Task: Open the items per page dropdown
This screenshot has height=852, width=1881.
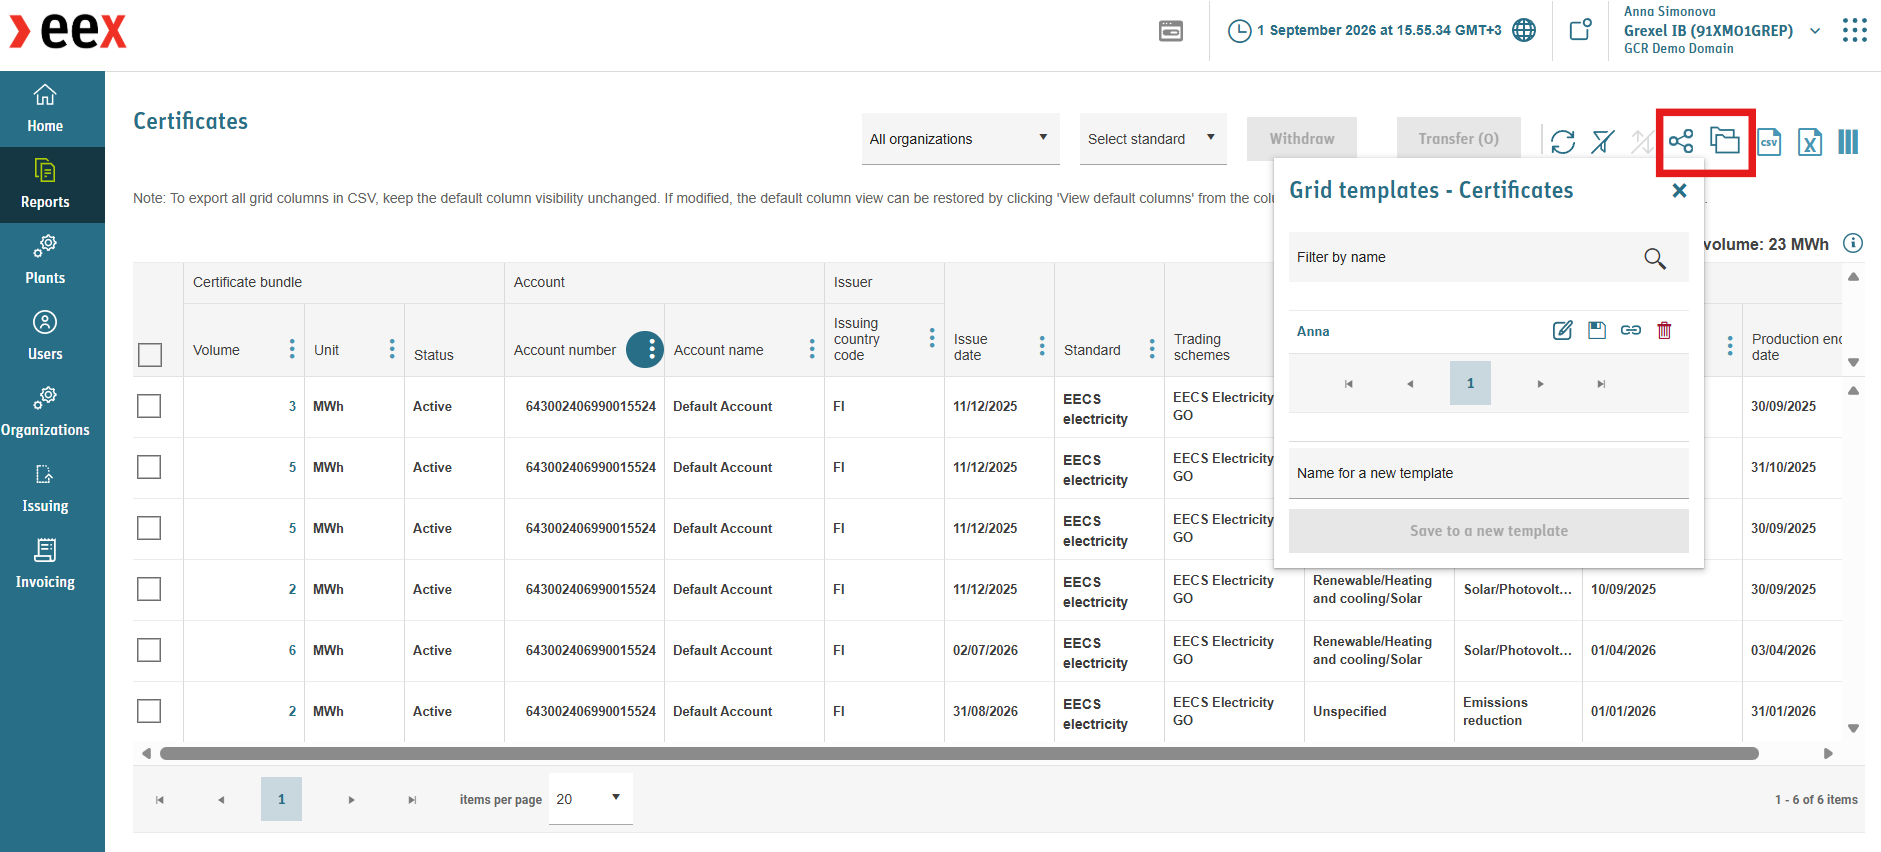Action: (x=590, y=799)
